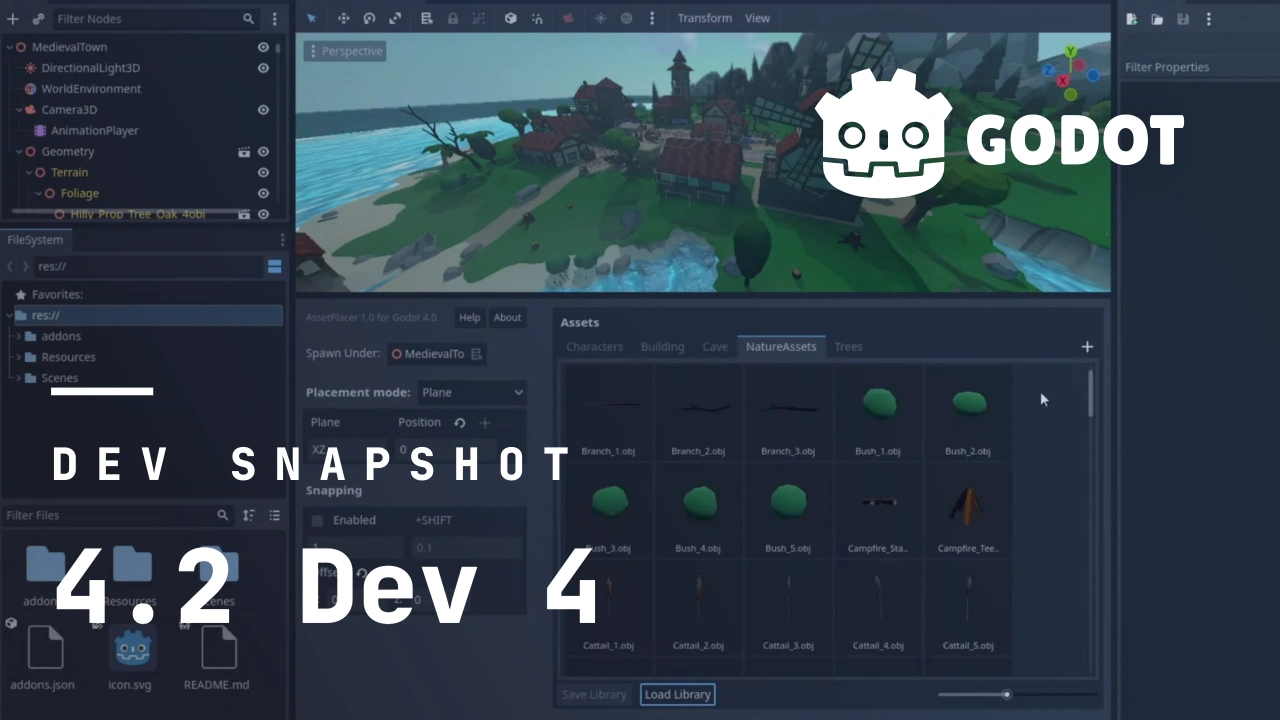Expand the Resources folder in FileSystem
The width and height of the screenshot is (1280, 720).
coord(18,357)
